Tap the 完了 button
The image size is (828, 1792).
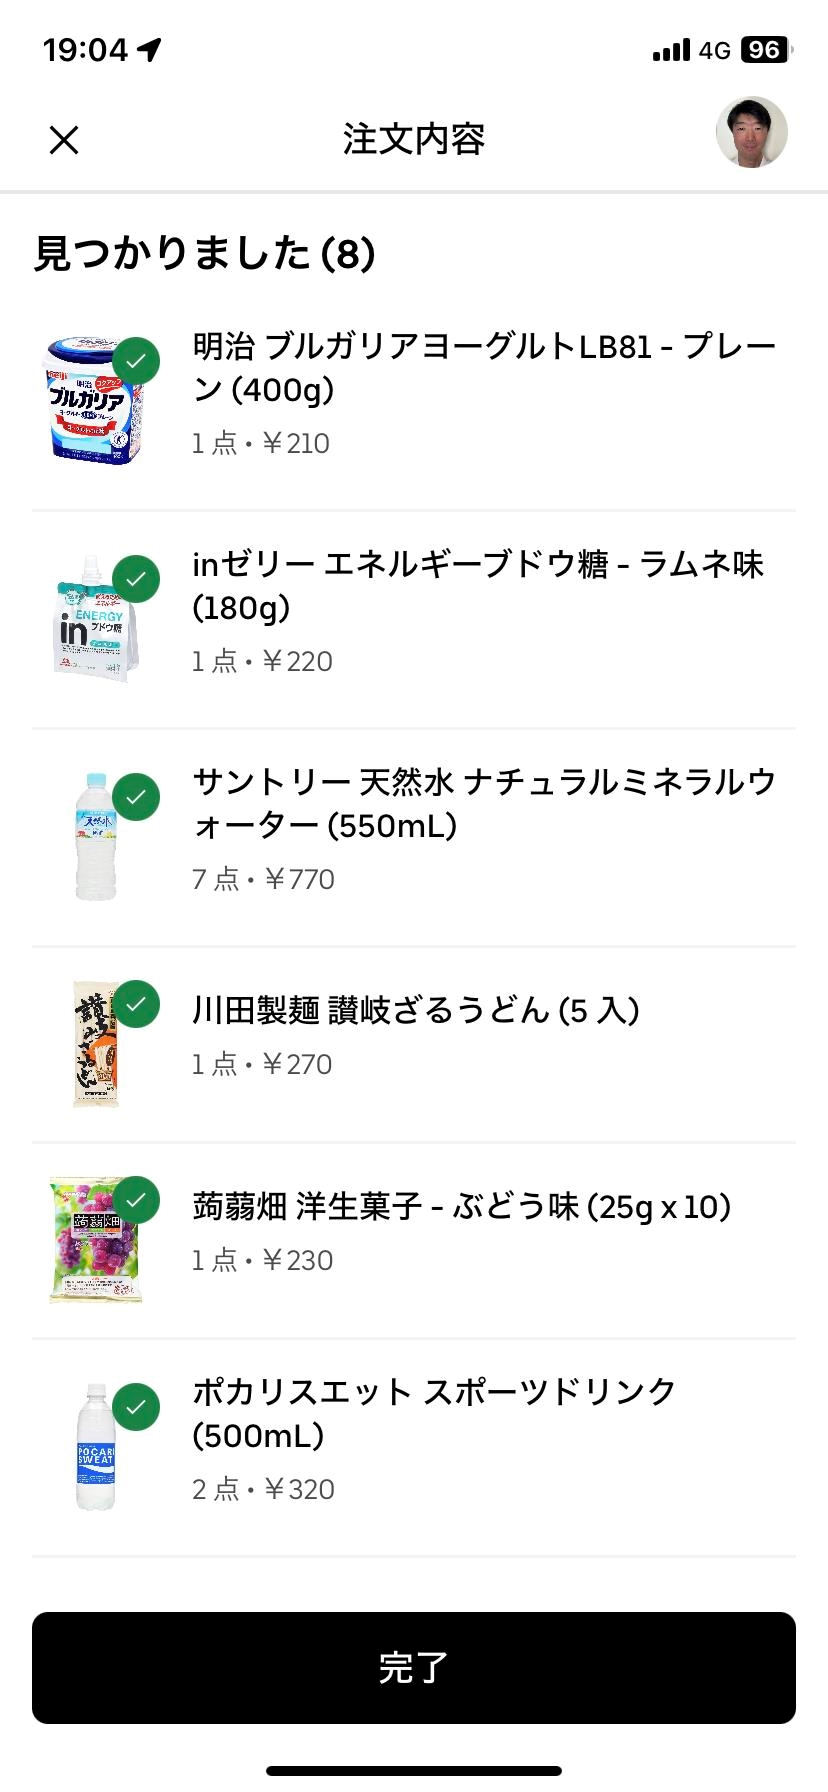pyautogui.click(x=414, y=1667)
